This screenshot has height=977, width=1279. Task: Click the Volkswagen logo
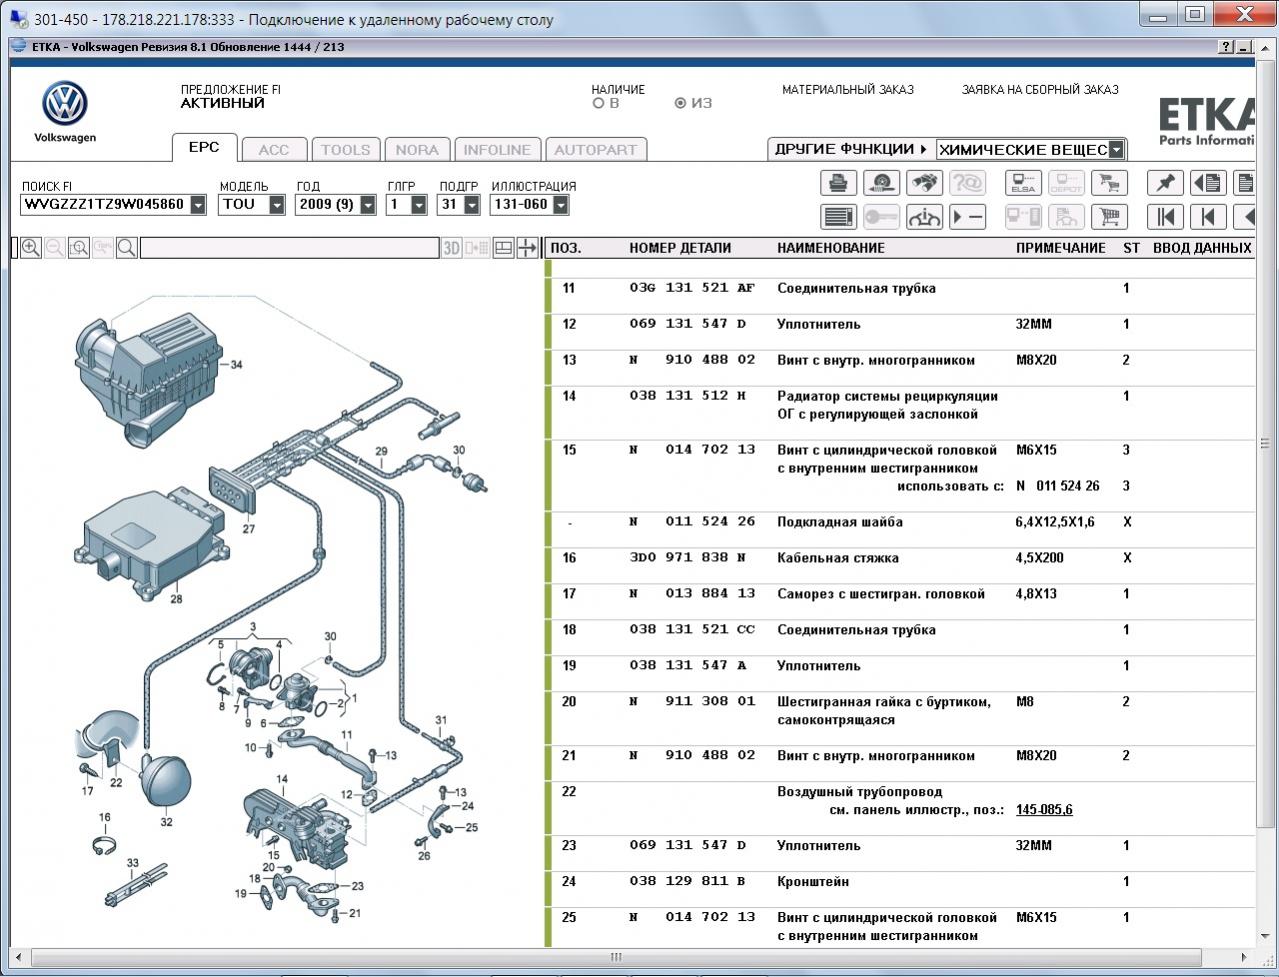tap(65, 104)
